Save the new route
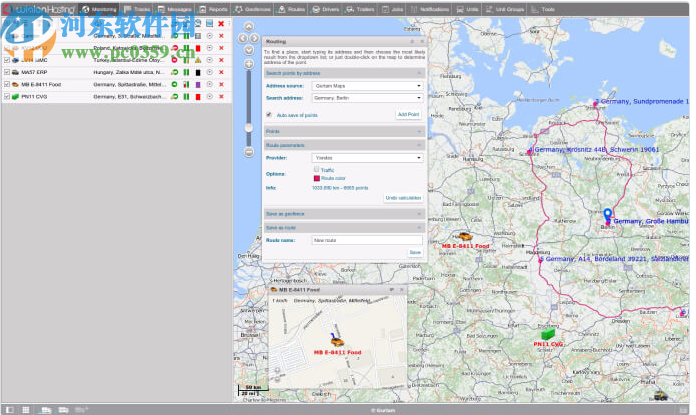This screenshot has height=415, width=696. 415,253
